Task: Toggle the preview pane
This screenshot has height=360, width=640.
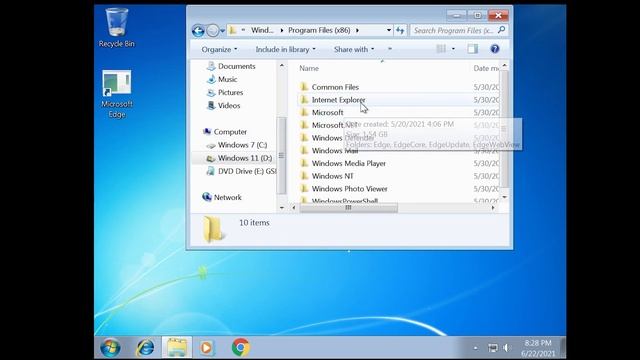Action: 473,49
